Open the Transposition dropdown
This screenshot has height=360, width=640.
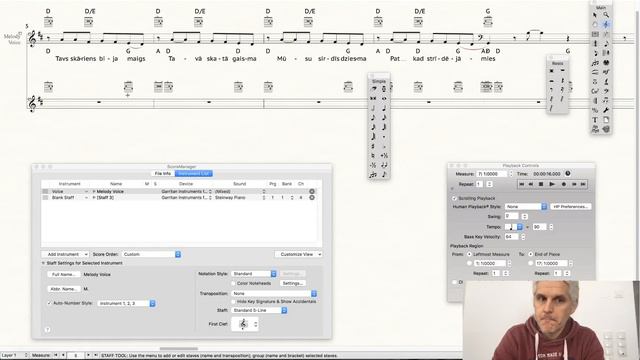pos(274,293)
